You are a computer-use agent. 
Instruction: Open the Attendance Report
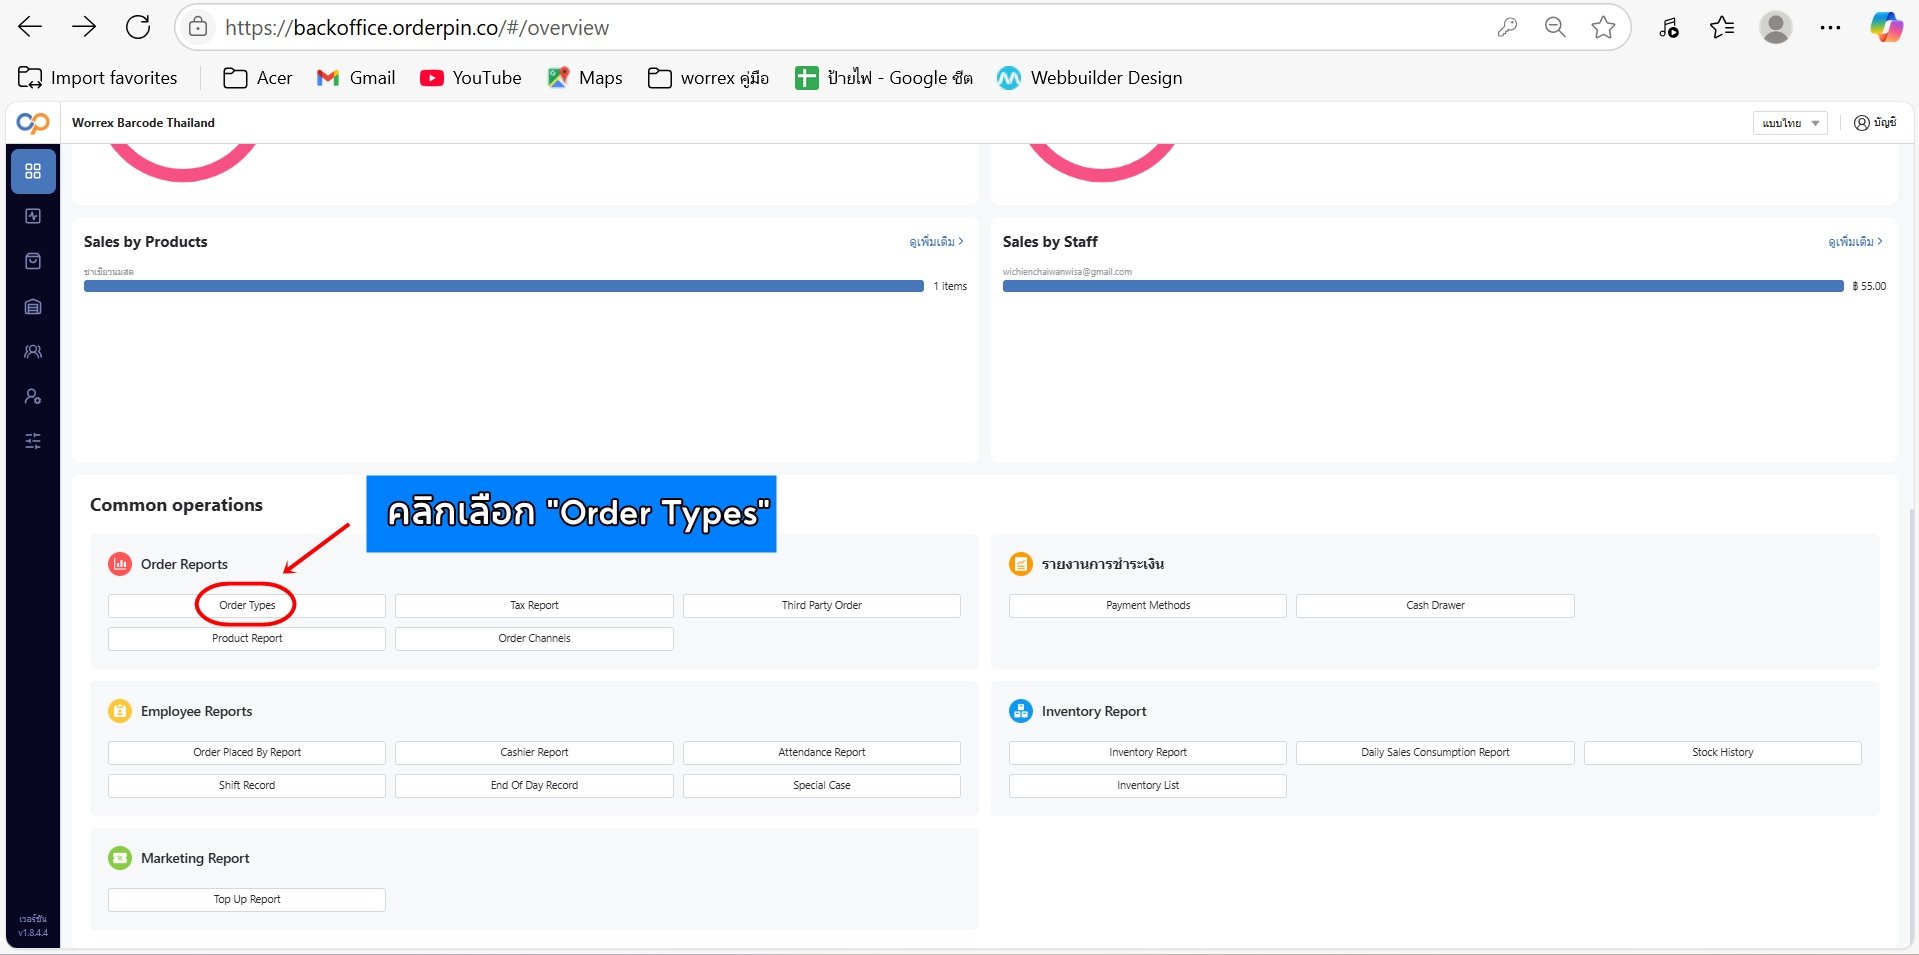pyautogui.click(x=822, y=752)
